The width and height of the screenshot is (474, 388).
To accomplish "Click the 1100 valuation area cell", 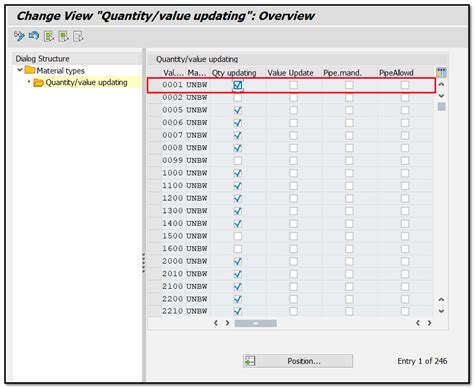I will (x=172, y=185).
